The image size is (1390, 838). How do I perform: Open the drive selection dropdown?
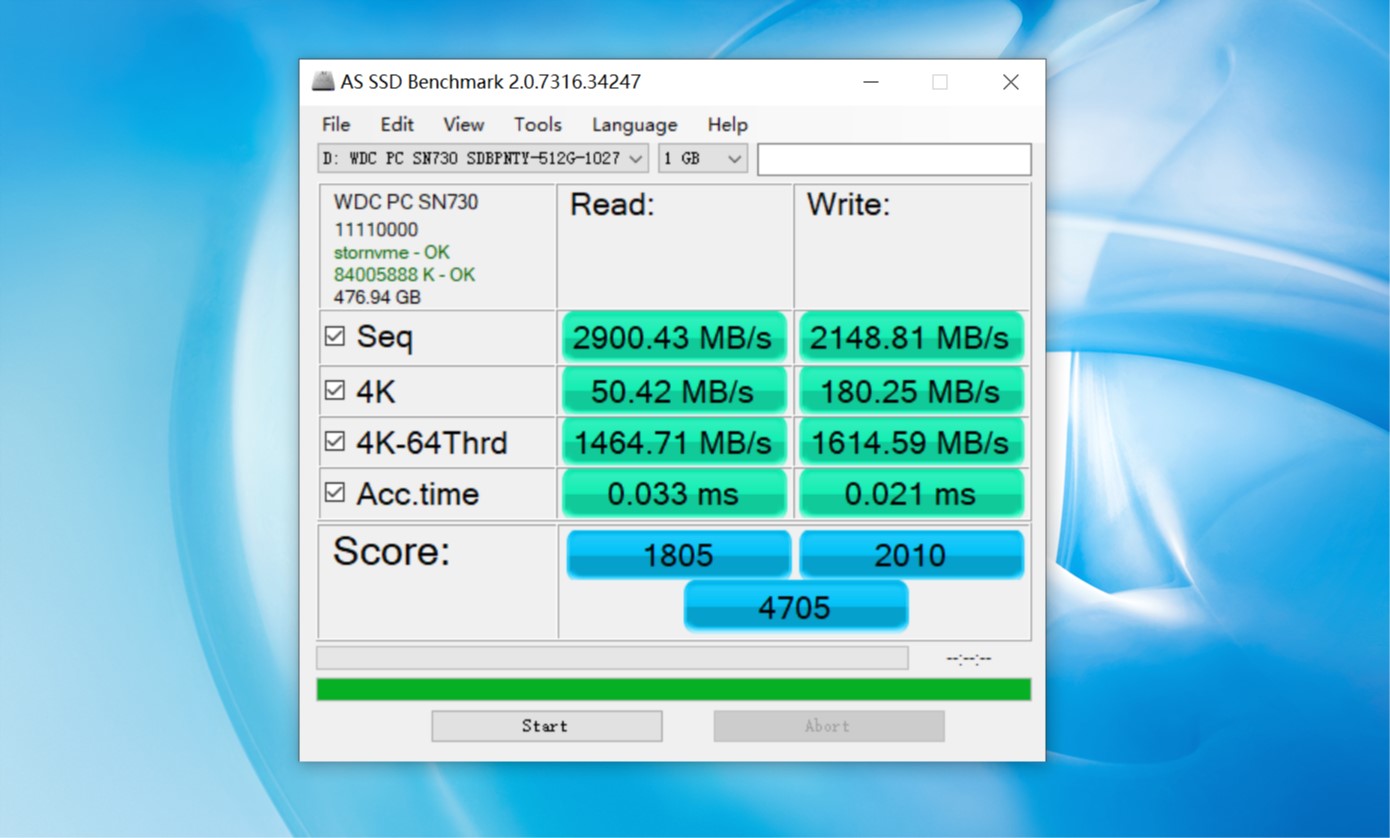tap(483, 159)
